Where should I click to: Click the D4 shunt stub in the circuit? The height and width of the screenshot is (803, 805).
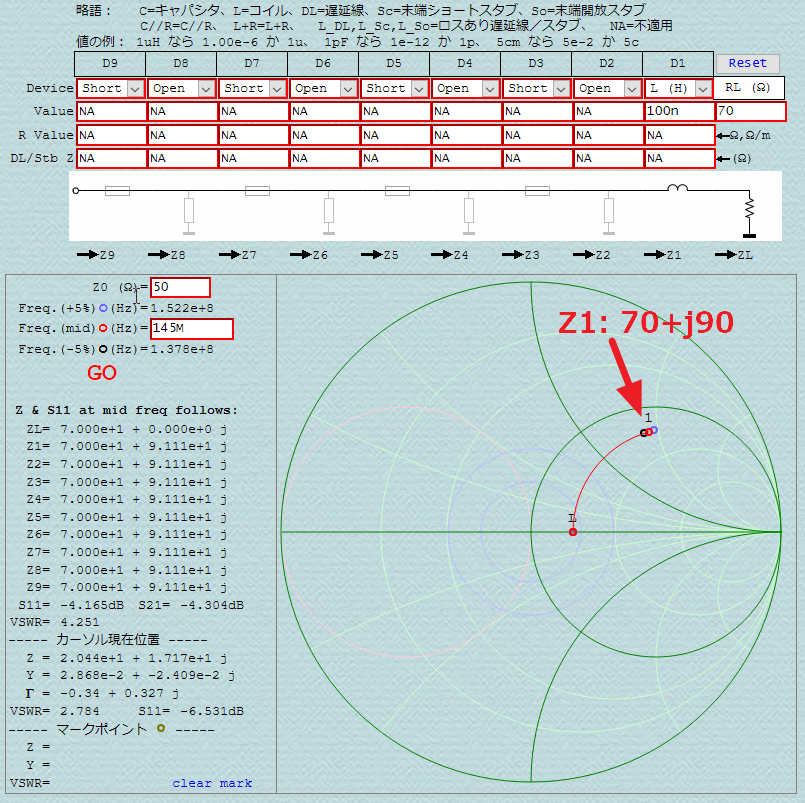click(x=469, y=211)
